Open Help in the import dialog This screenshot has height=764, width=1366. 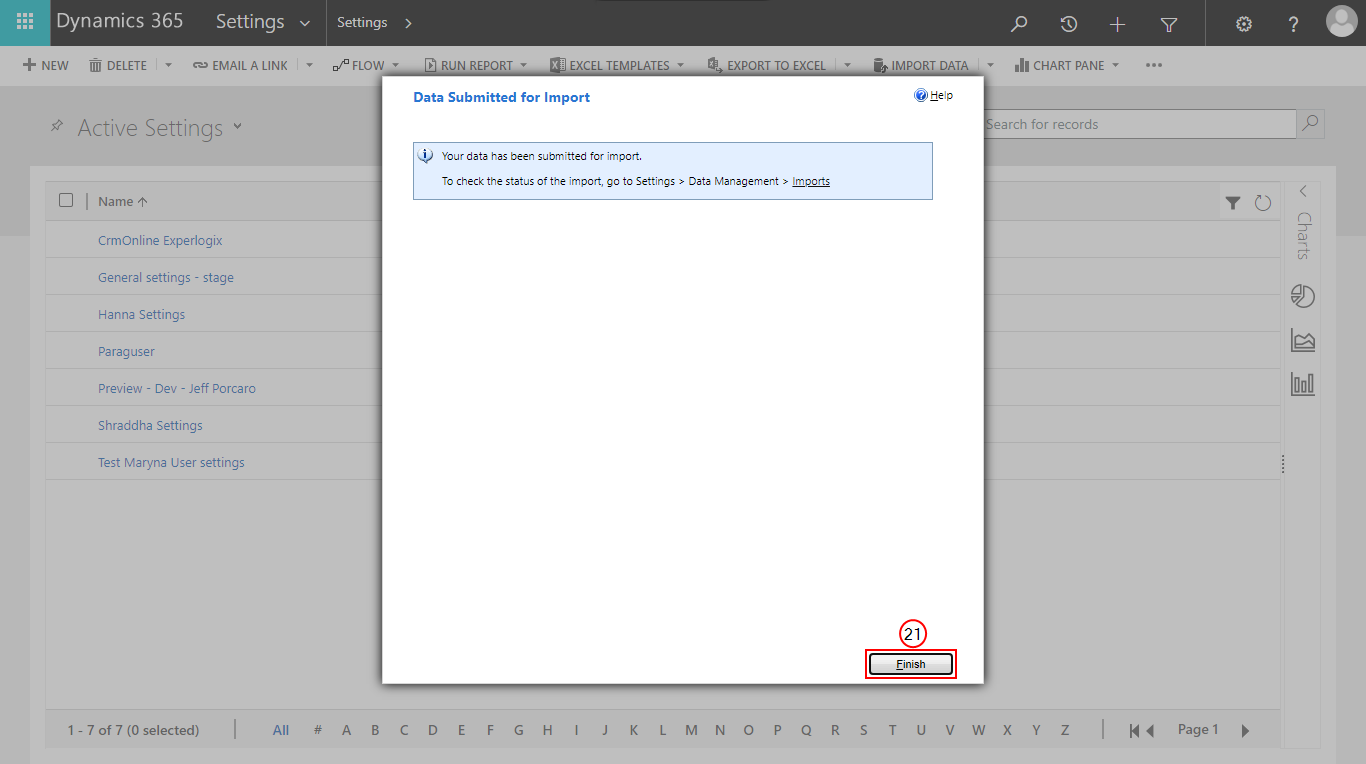[x=934, y=96]
